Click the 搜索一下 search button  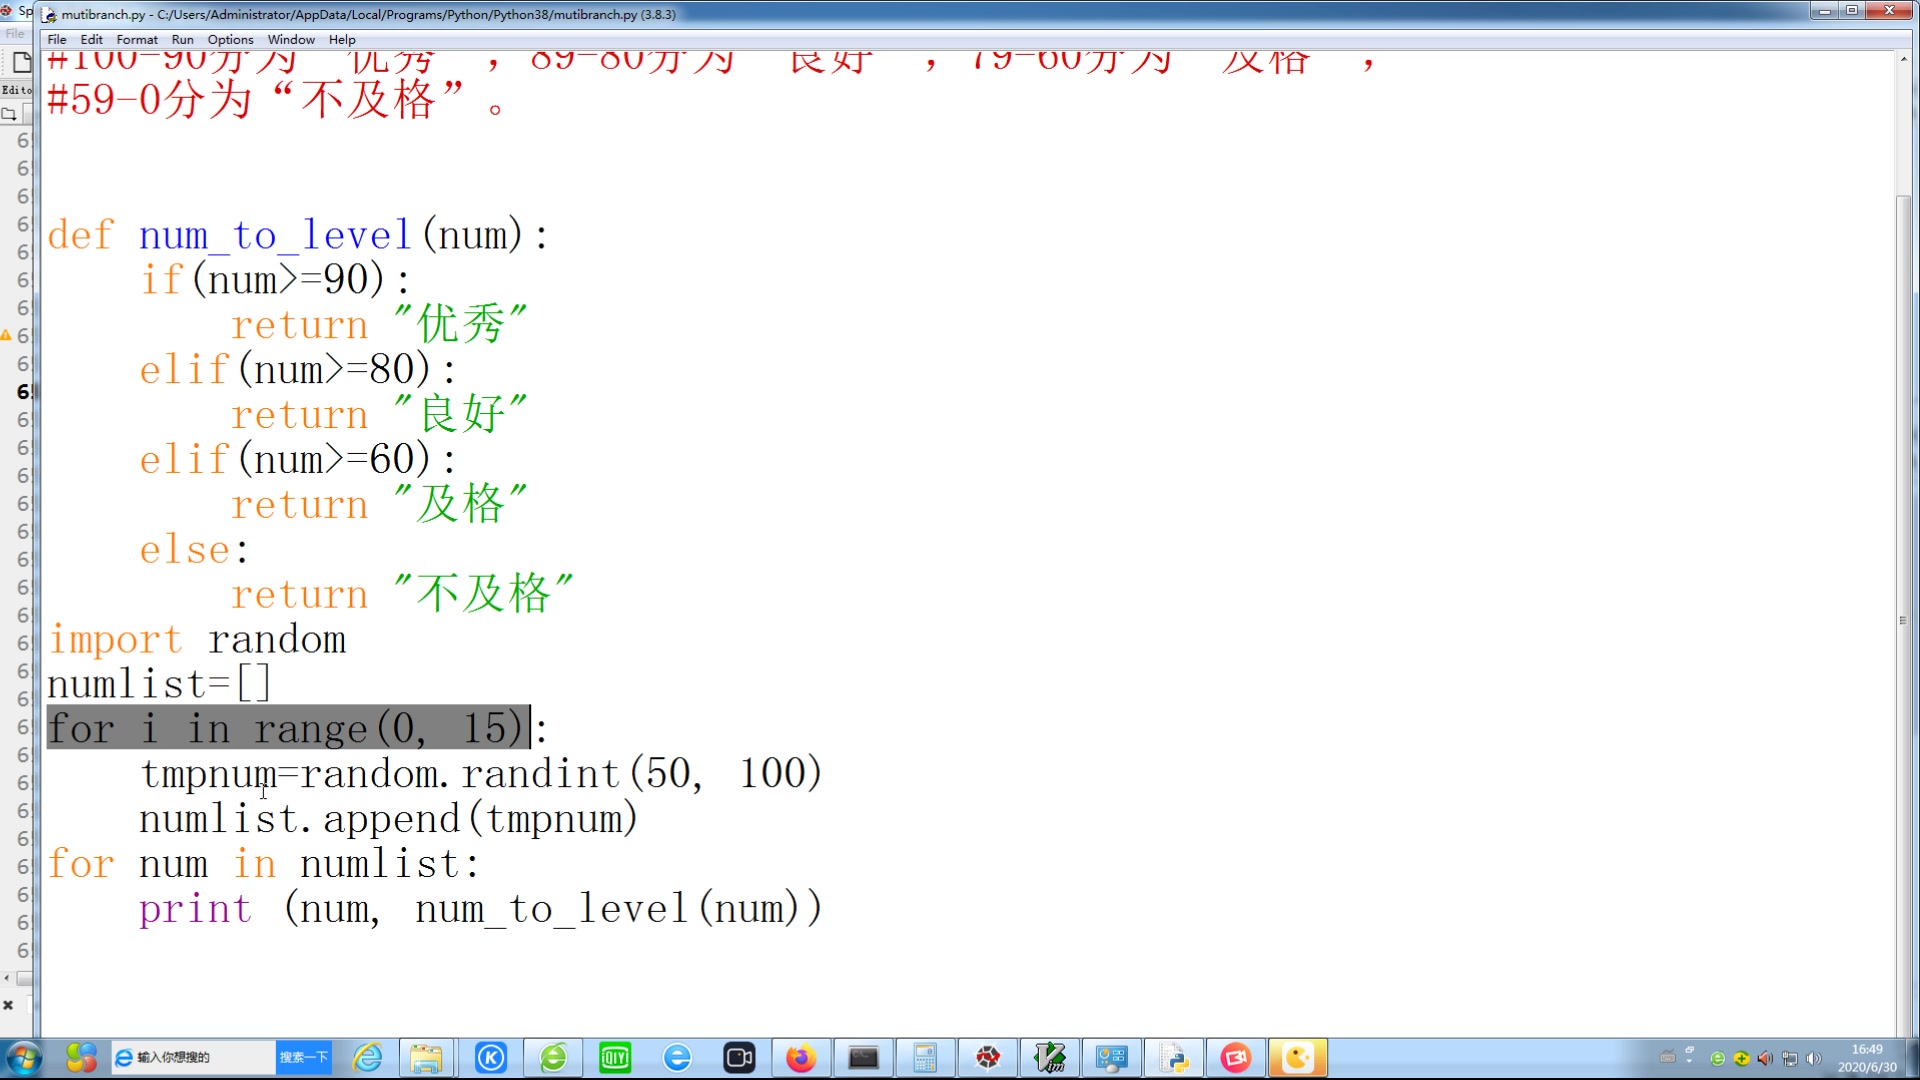[303, 1058]
